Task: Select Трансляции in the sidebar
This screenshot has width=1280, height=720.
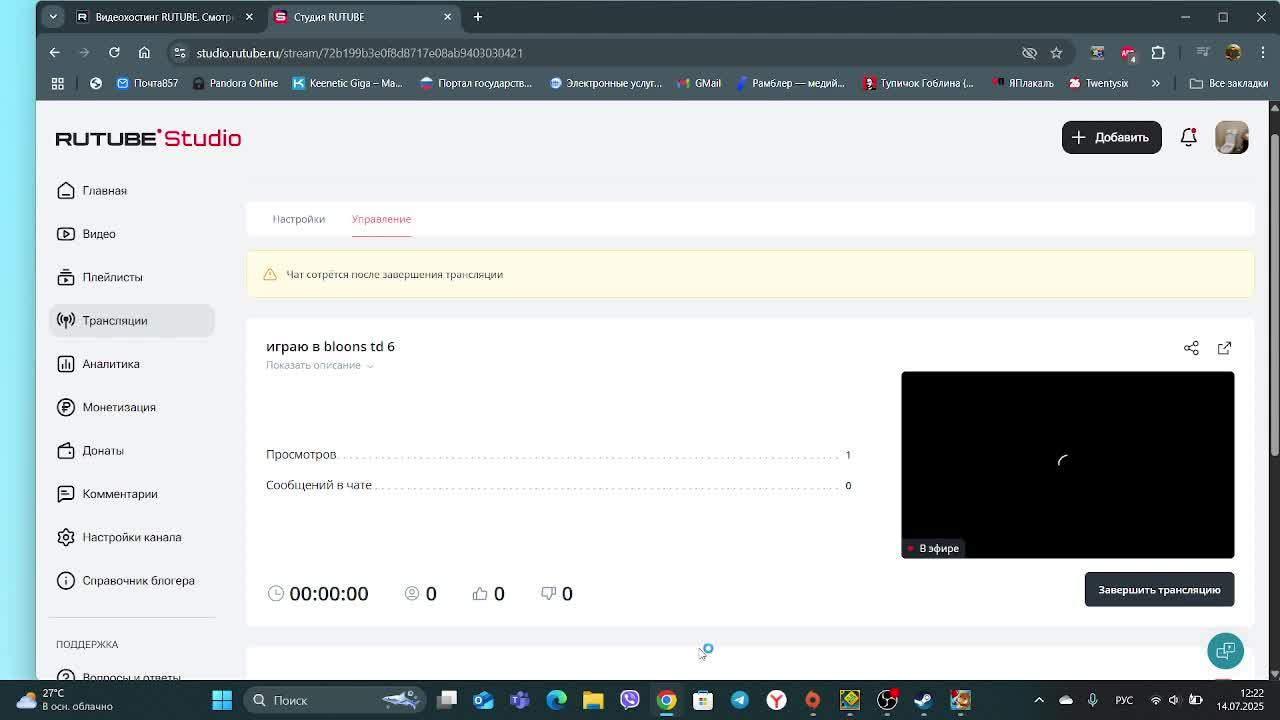Action: [132, 320]
